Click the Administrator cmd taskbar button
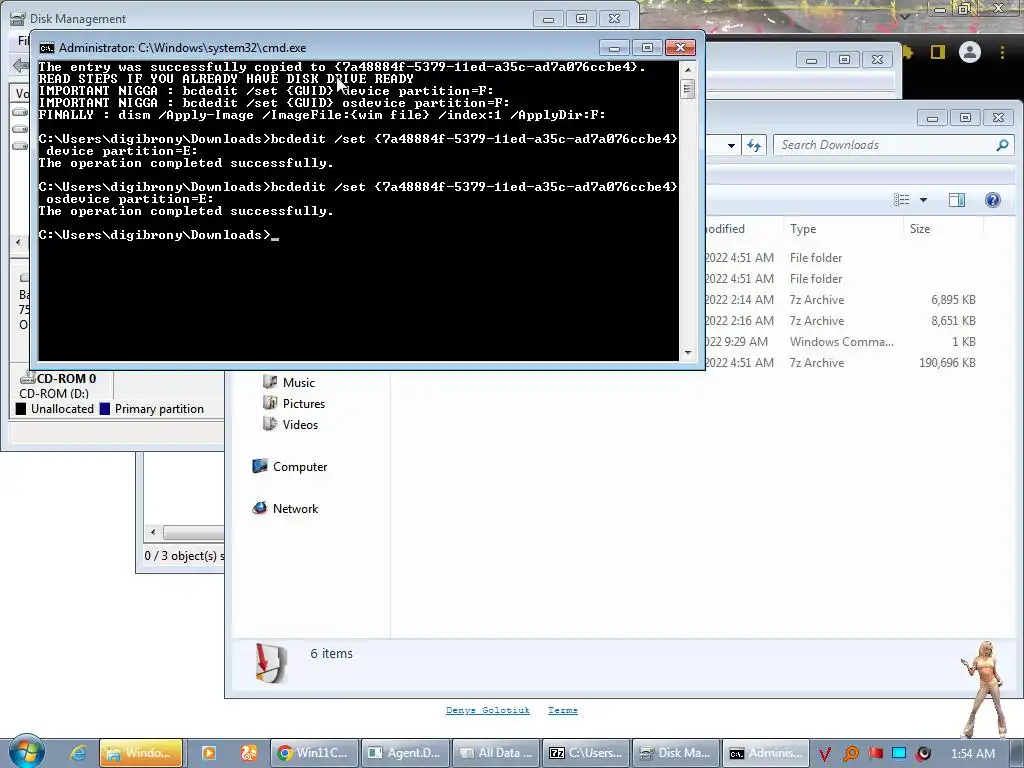Image resolution: width=1024 pixels, height=768 pixels. click(767, 753)
